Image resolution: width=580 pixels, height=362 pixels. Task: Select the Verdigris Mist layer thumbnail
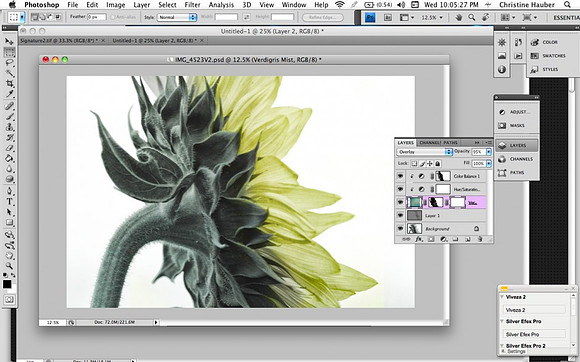click(414, 202)
